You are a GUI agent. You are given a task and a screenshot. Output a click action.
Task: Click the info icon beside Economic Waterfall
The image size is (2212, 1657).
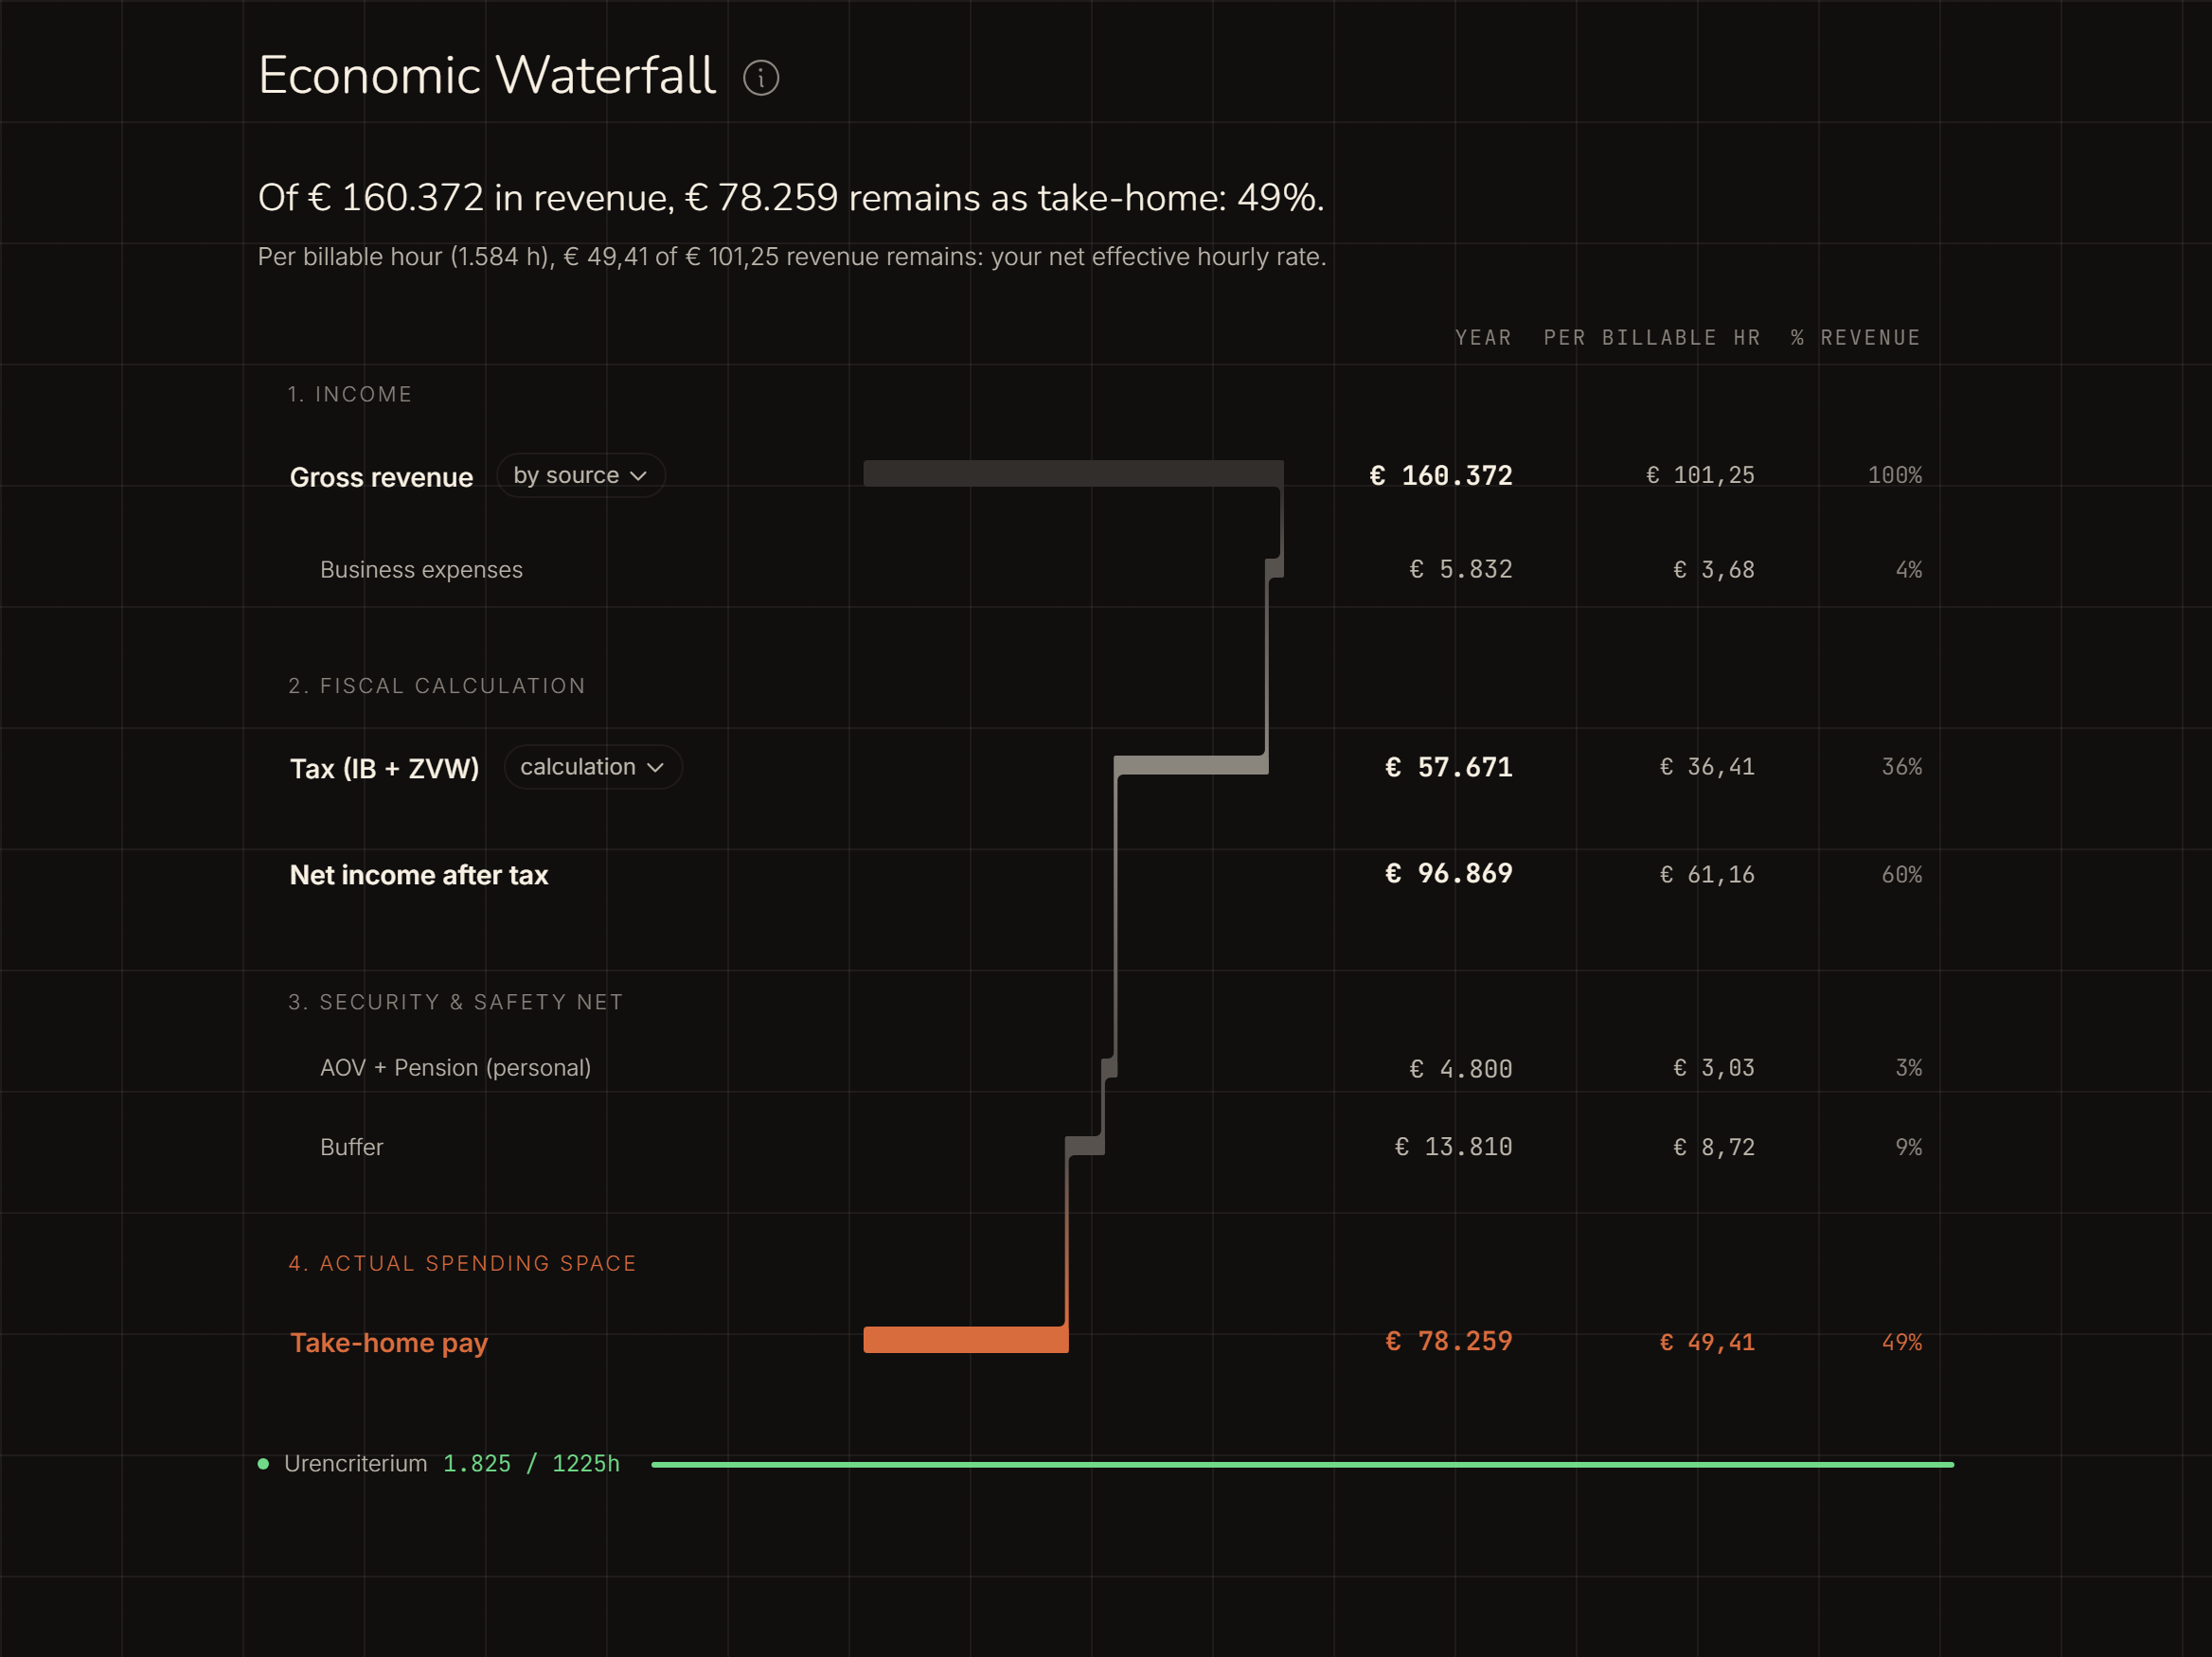pyautogui.click(x=761, y=78)
